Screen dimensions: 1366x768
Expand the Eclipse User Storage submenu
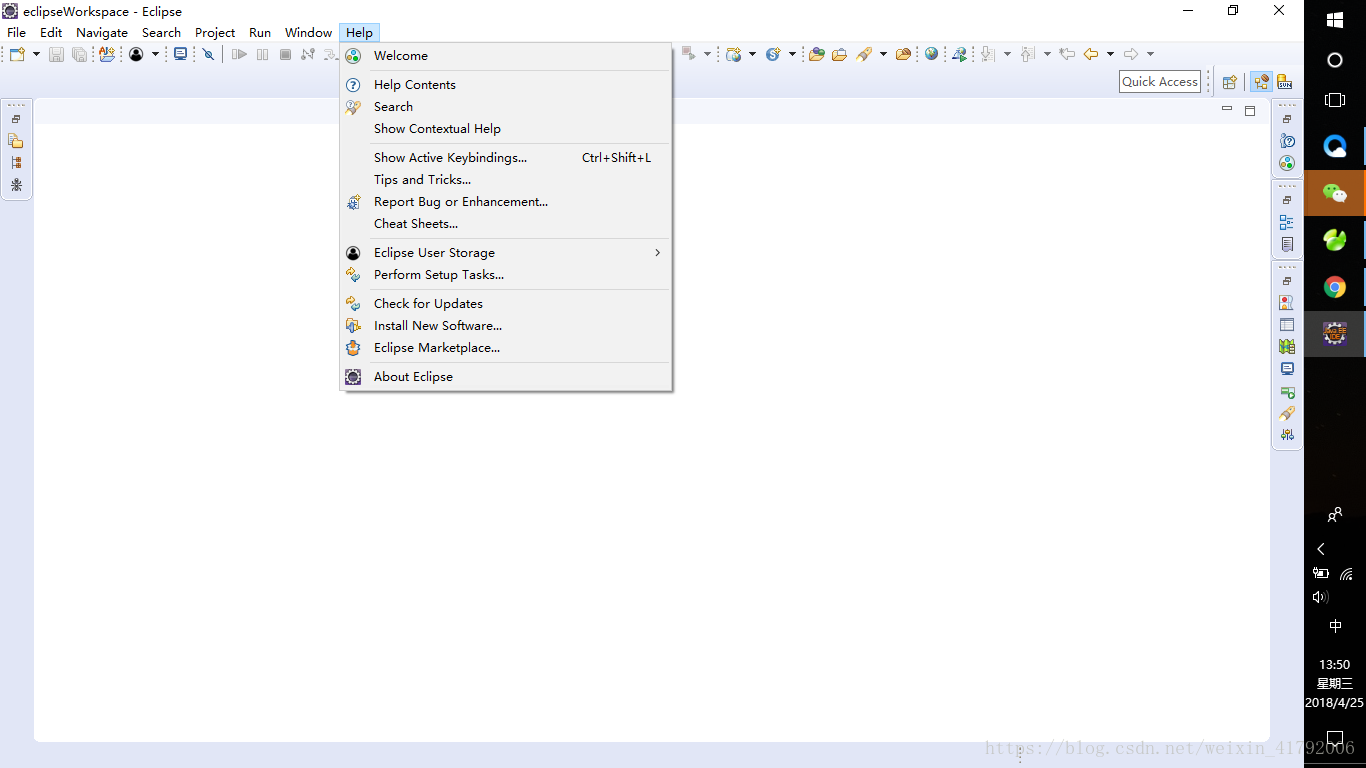click(x=506, y=253)
